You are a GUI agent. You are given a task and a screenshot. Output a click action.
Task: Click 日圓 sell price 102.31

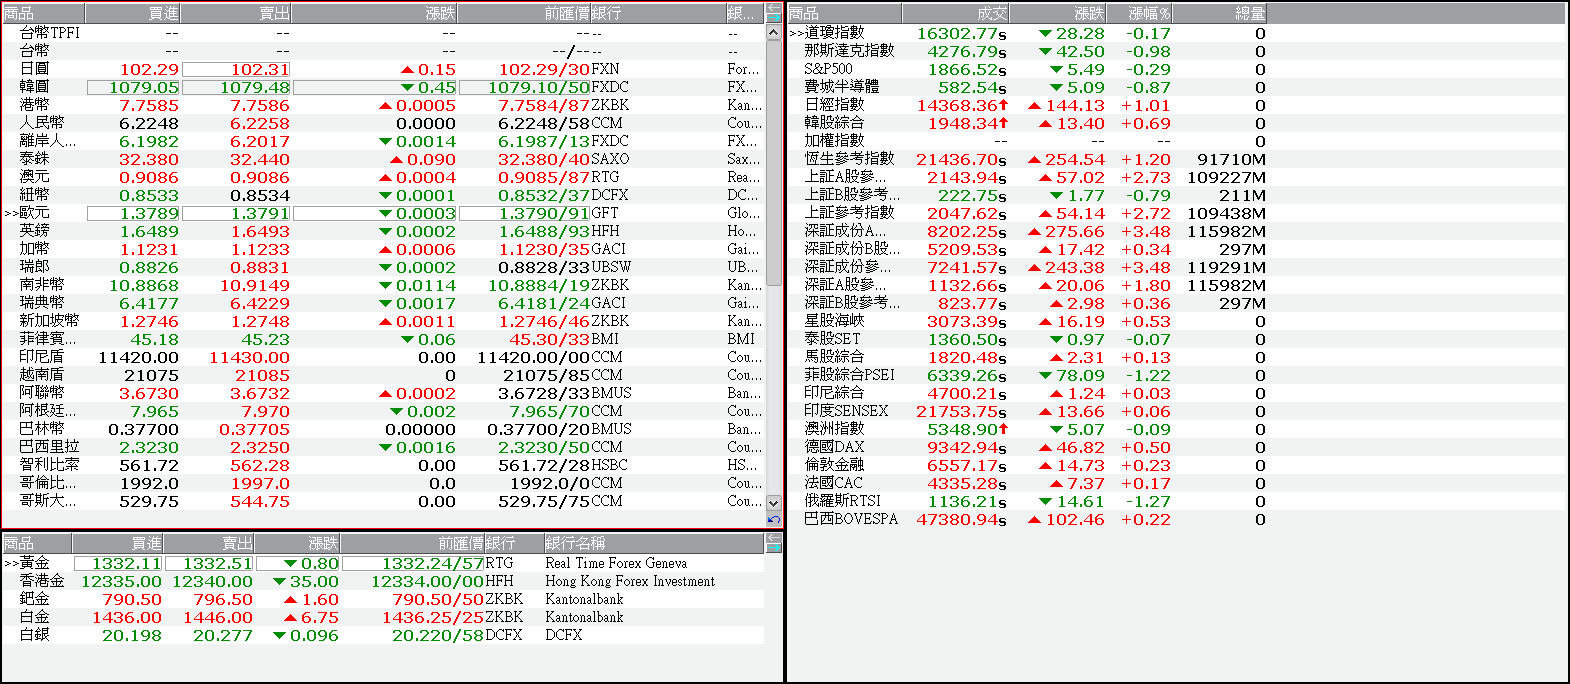[x=236, y=69]
